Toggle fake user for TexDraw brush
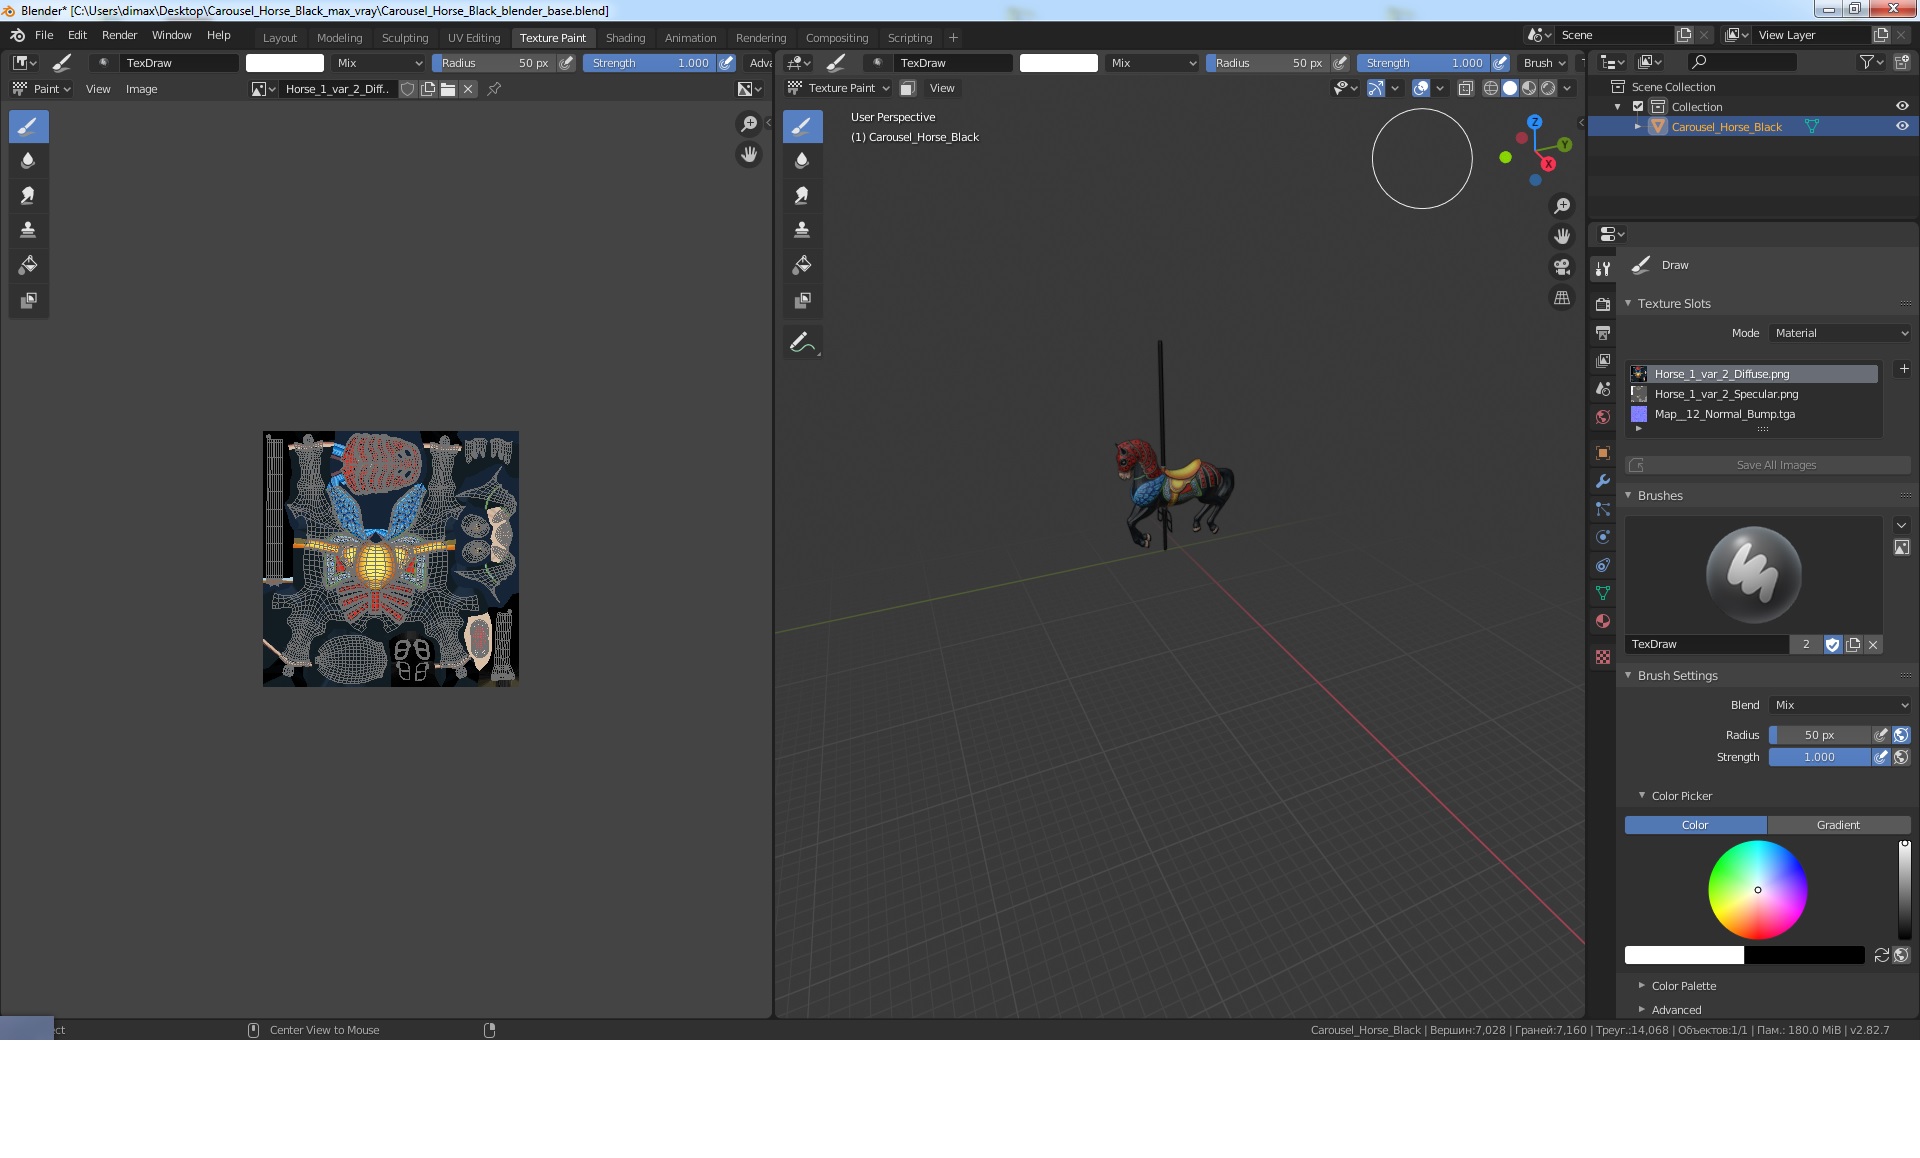1920x1158 pixels. 1832,645
